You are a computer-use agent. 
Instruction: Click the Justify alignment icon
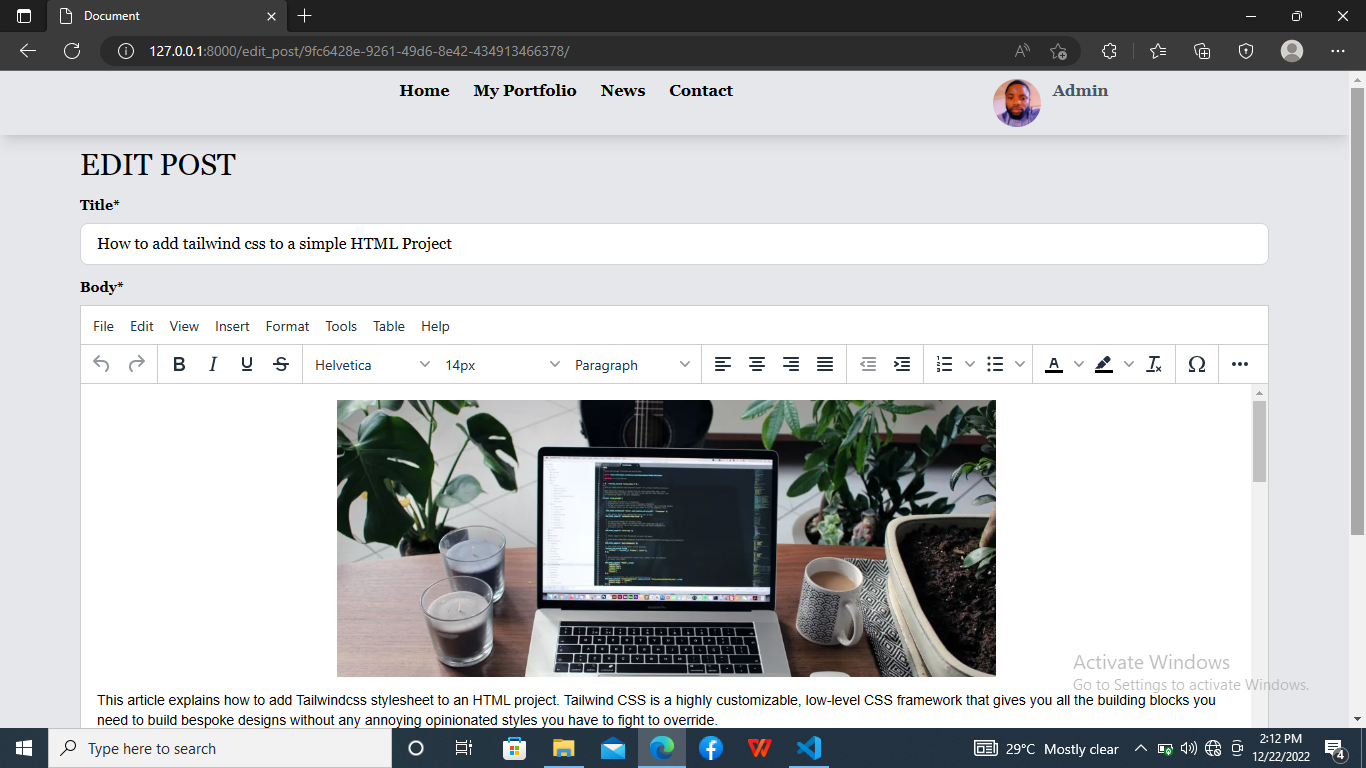(x=824, y=364)
